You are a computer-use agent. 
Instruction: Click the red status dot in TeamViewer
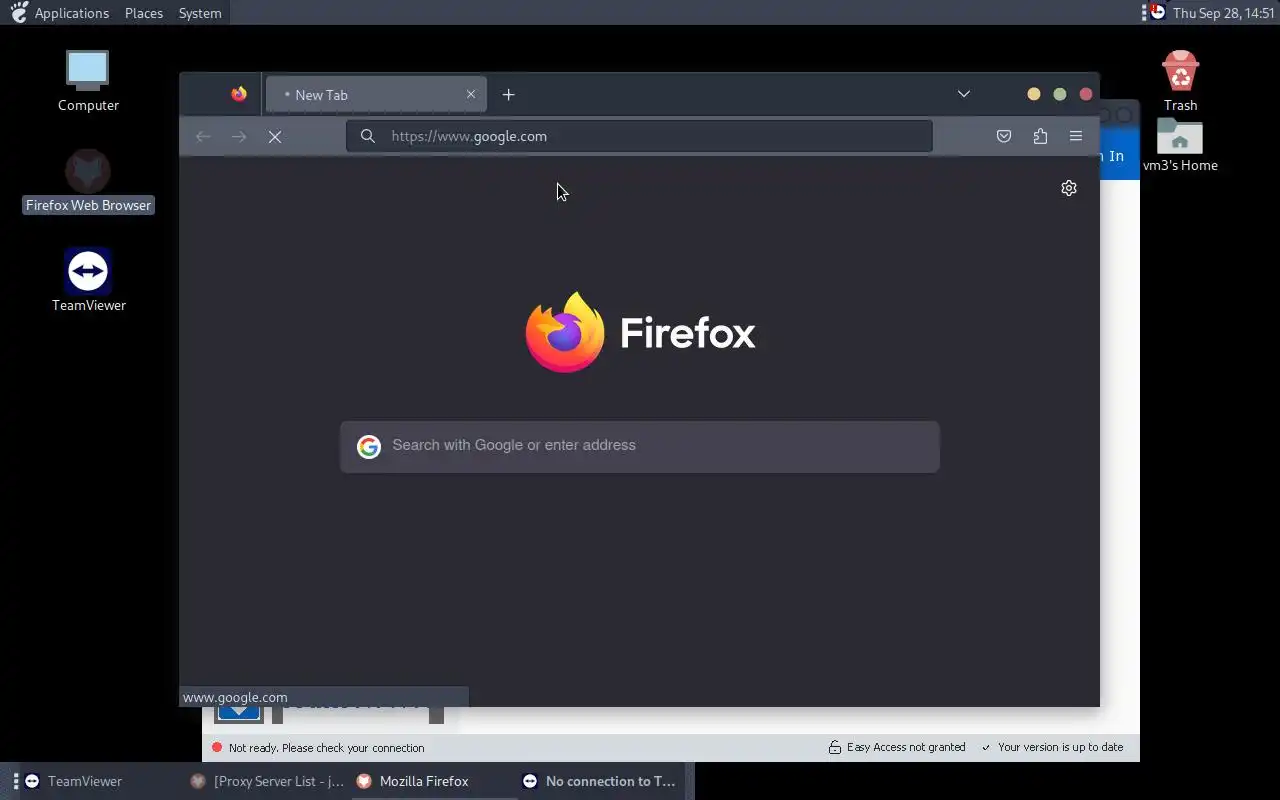tap(216, 747)
